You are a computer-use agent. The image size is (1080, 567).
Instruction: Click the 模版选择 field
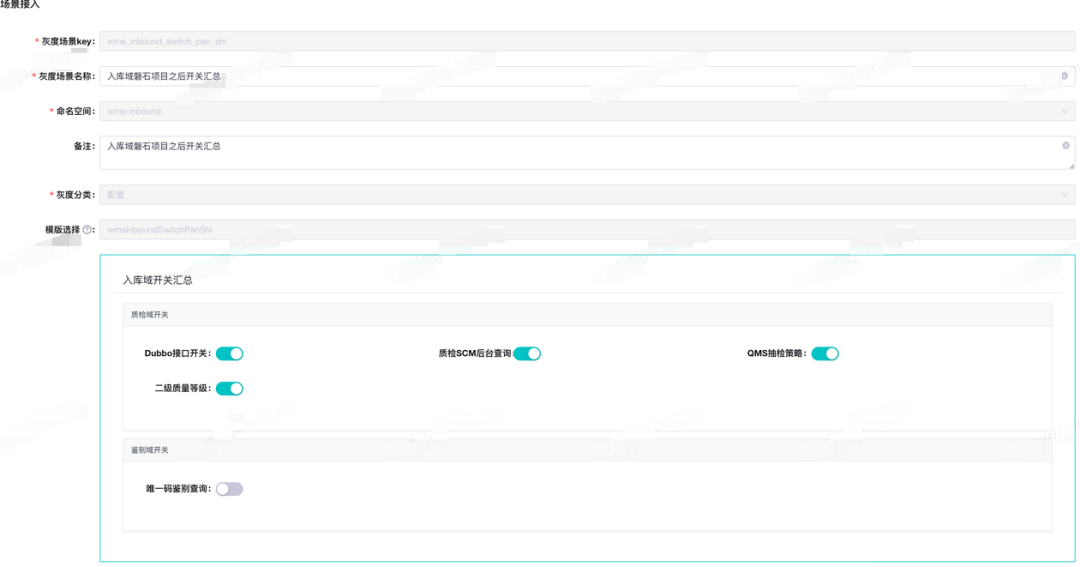587,229
